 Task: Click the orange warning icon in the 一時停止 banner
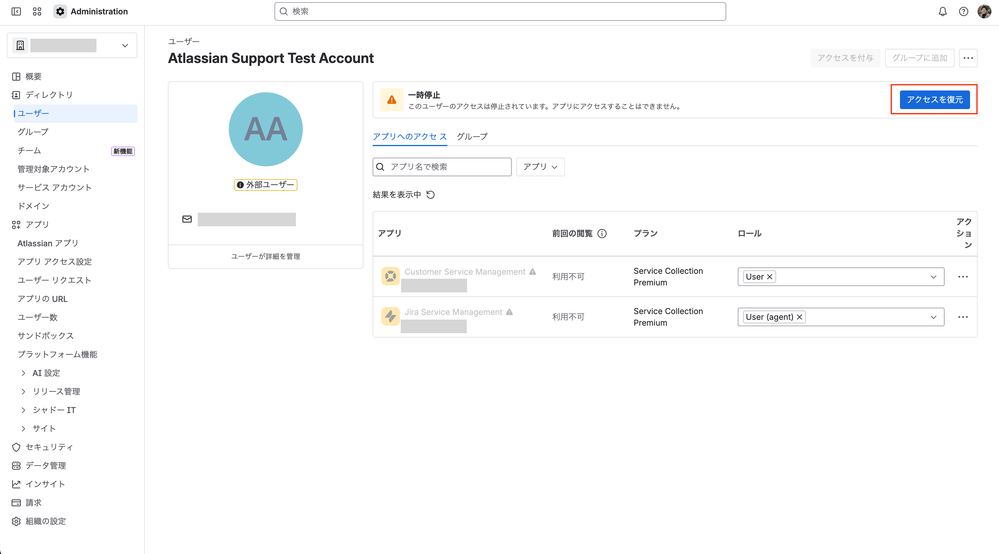[x=392, y=100]
